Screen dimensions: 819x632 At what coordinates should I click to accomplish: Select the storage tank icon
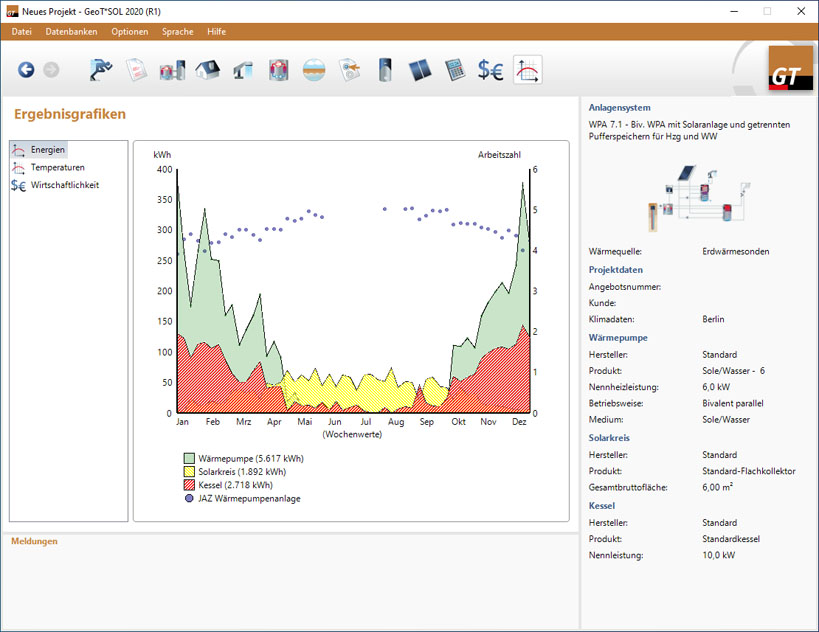(382, 70)
